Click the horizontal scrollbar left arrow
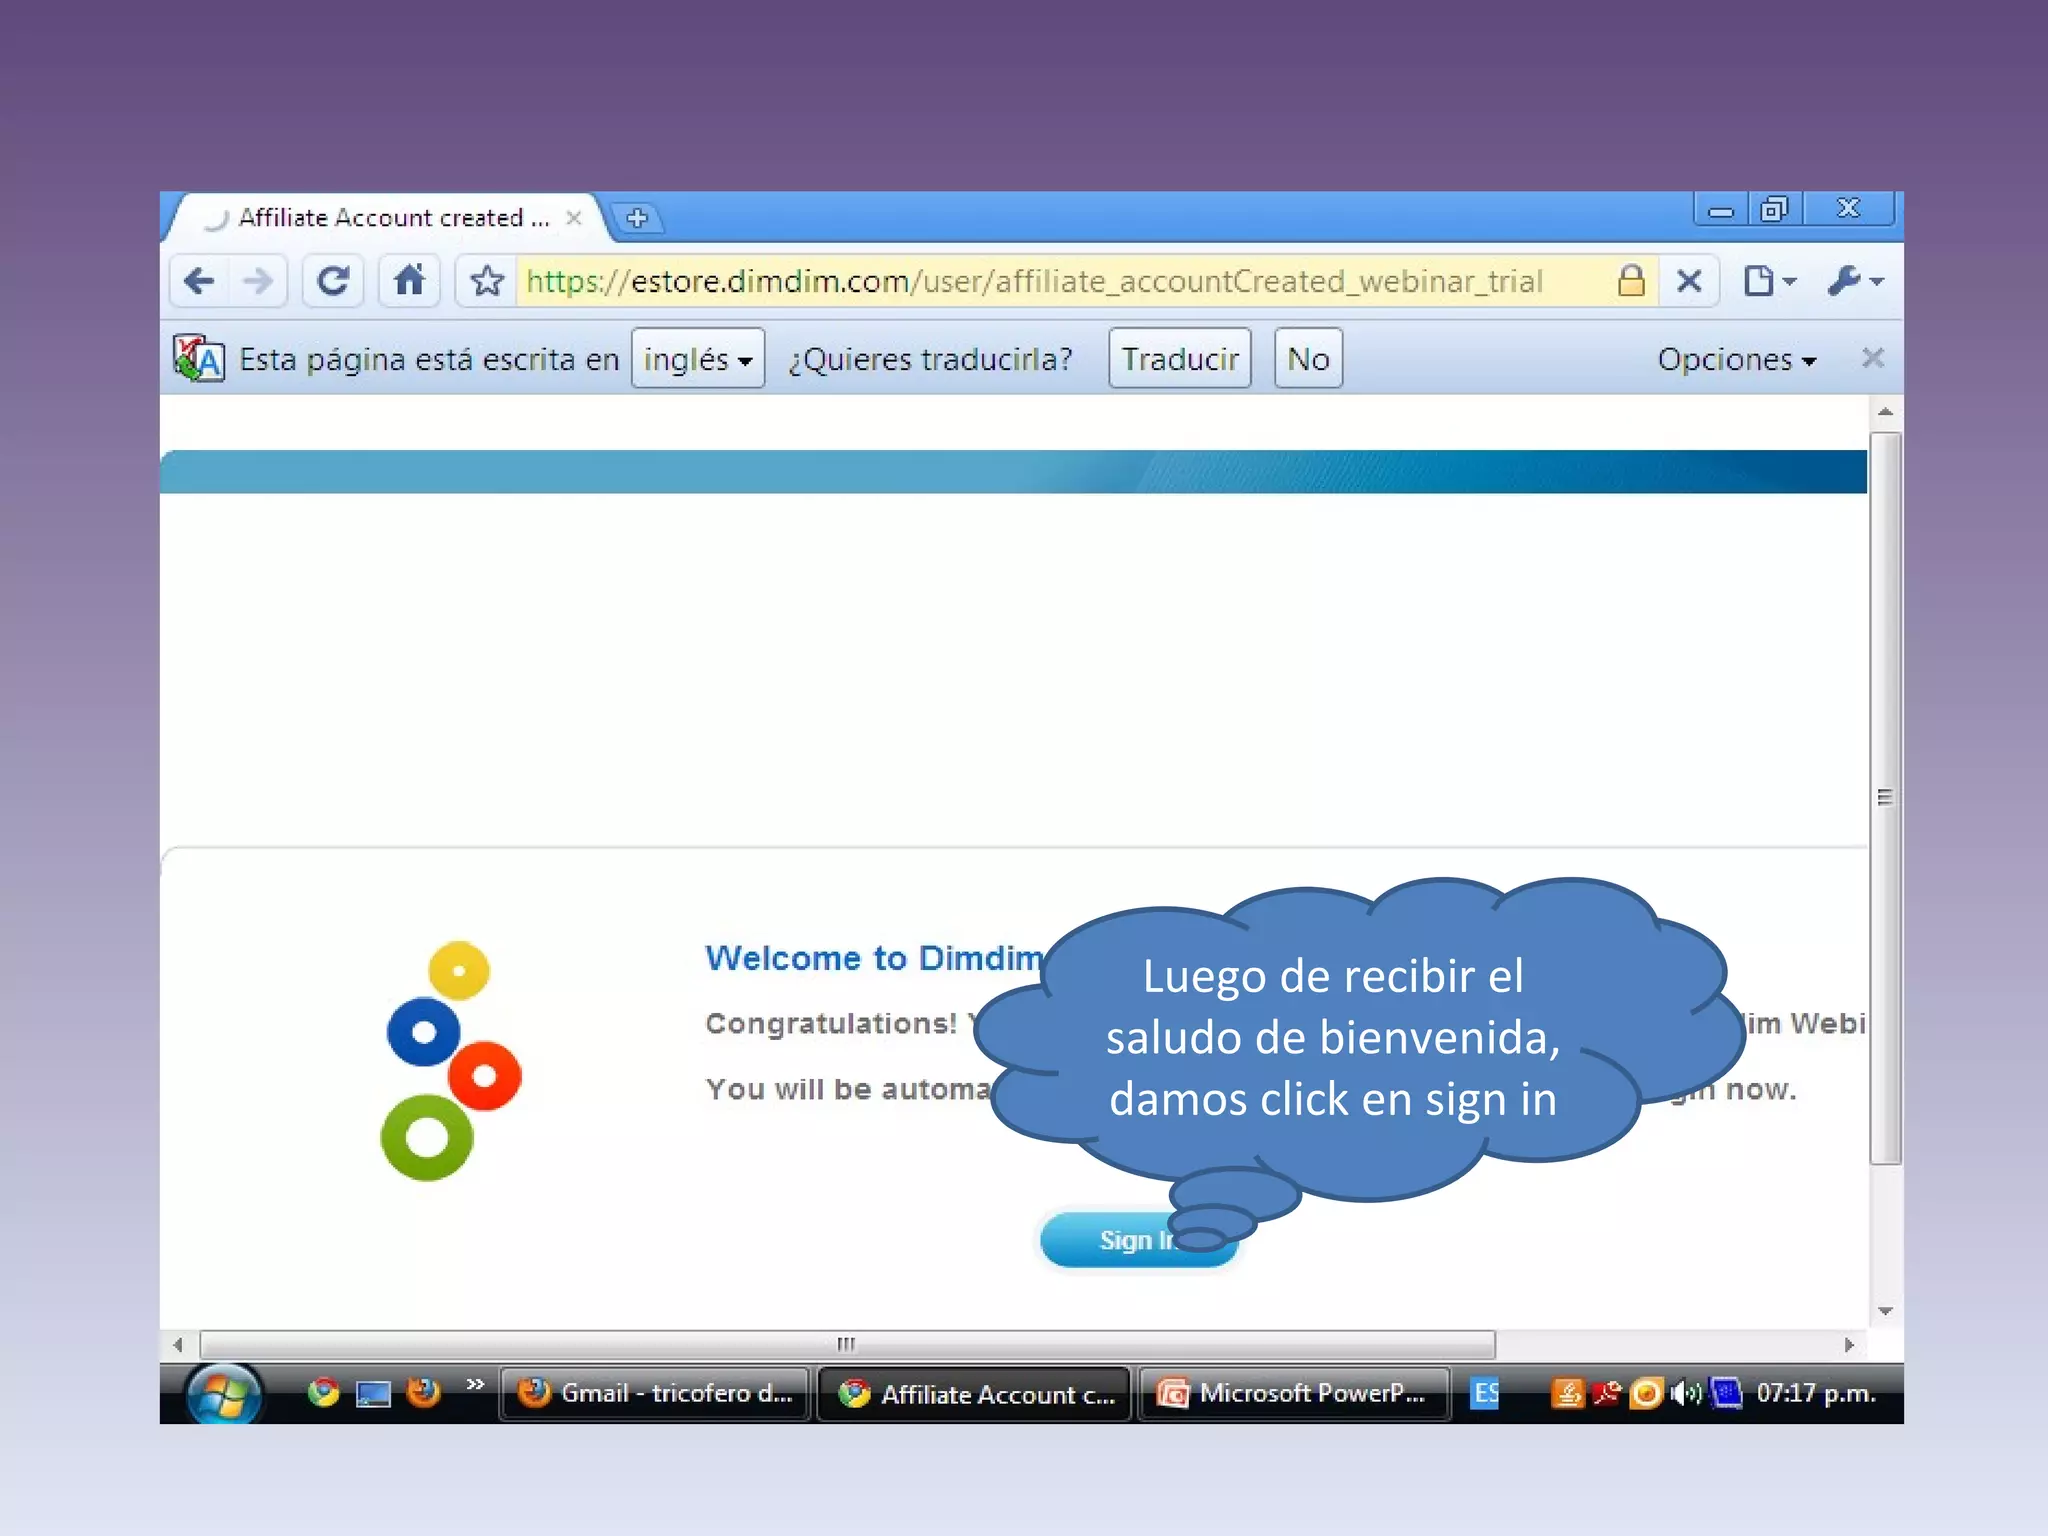This screenshot has height=1536, width=2048. click(x=178, y=1345)
